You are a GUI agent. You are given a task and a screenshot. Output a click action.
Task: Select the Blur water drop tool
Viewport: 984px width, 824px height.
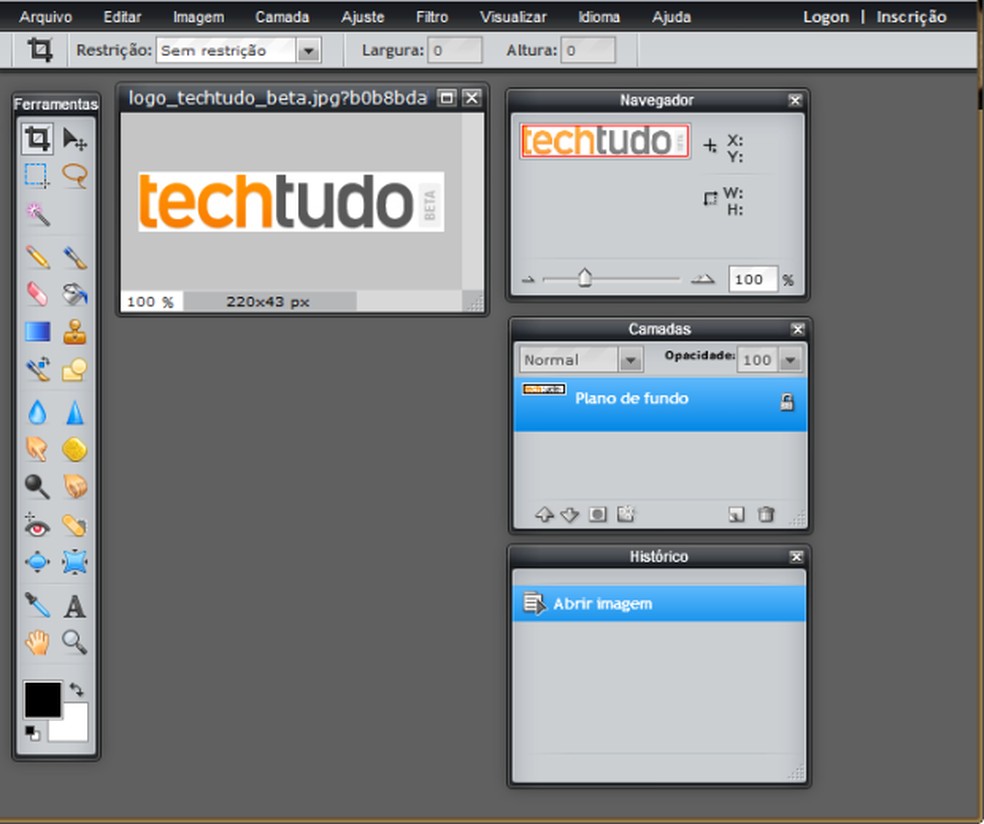37,412
